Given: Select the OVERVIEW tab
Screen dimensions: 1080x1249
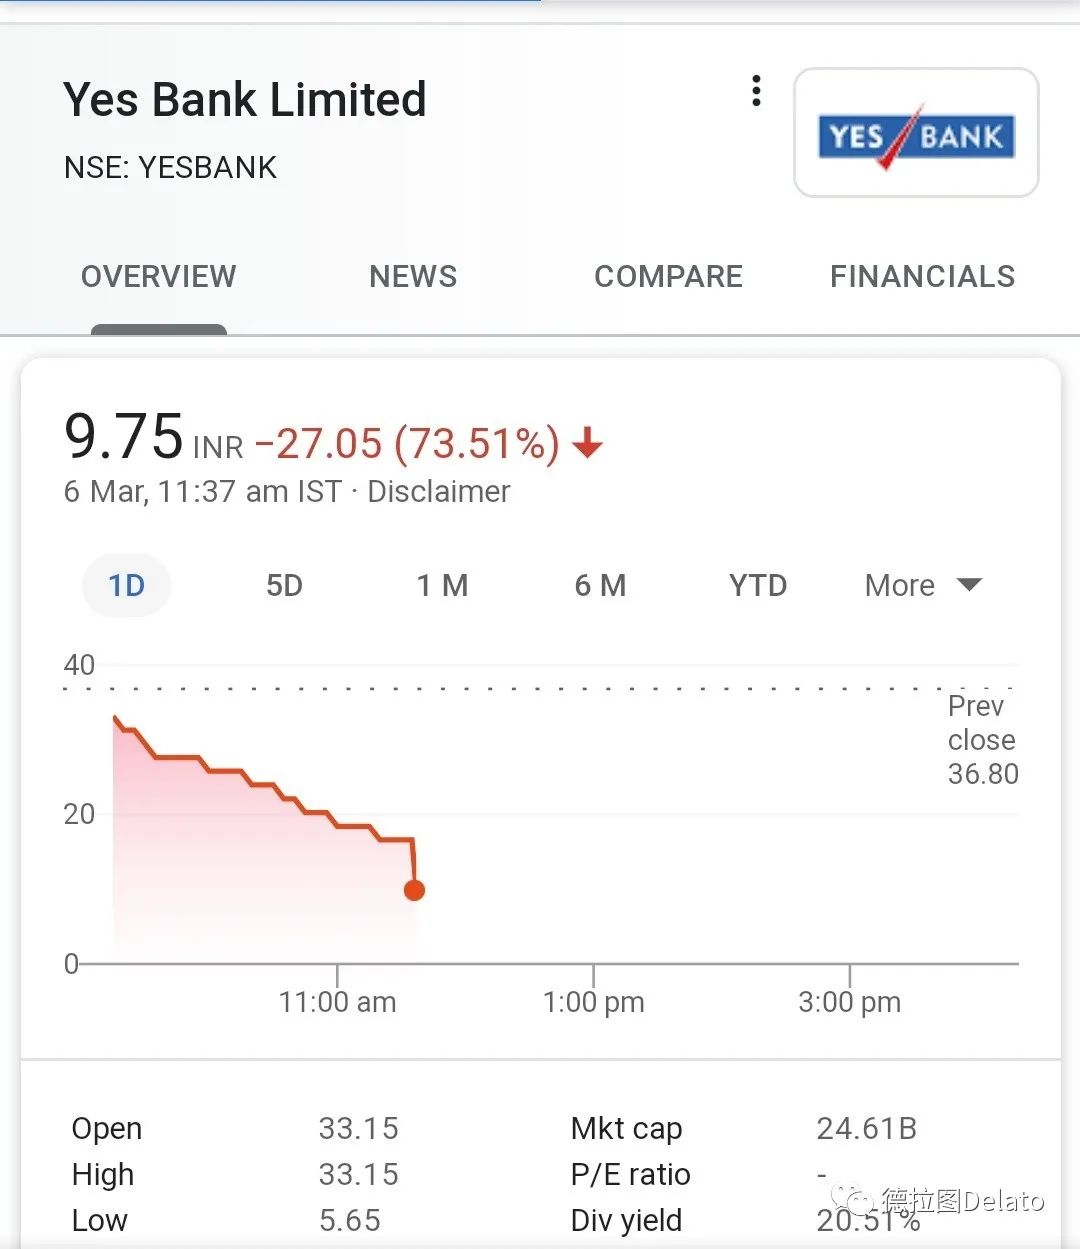Looking at the screenshot, I should tap(159, 276).
